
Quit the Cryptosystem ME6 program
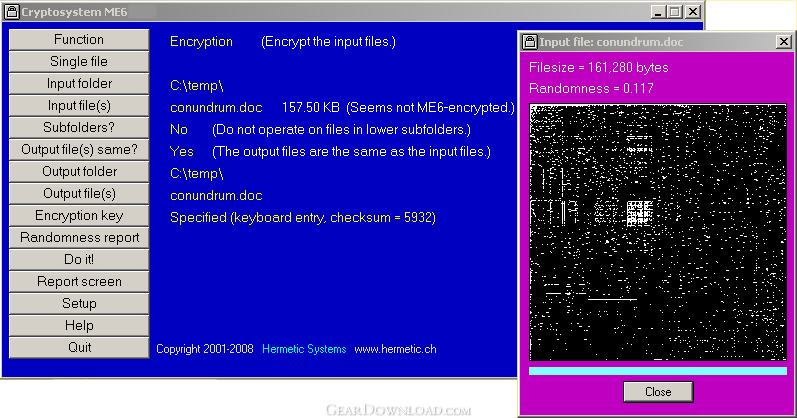[79, 347]
